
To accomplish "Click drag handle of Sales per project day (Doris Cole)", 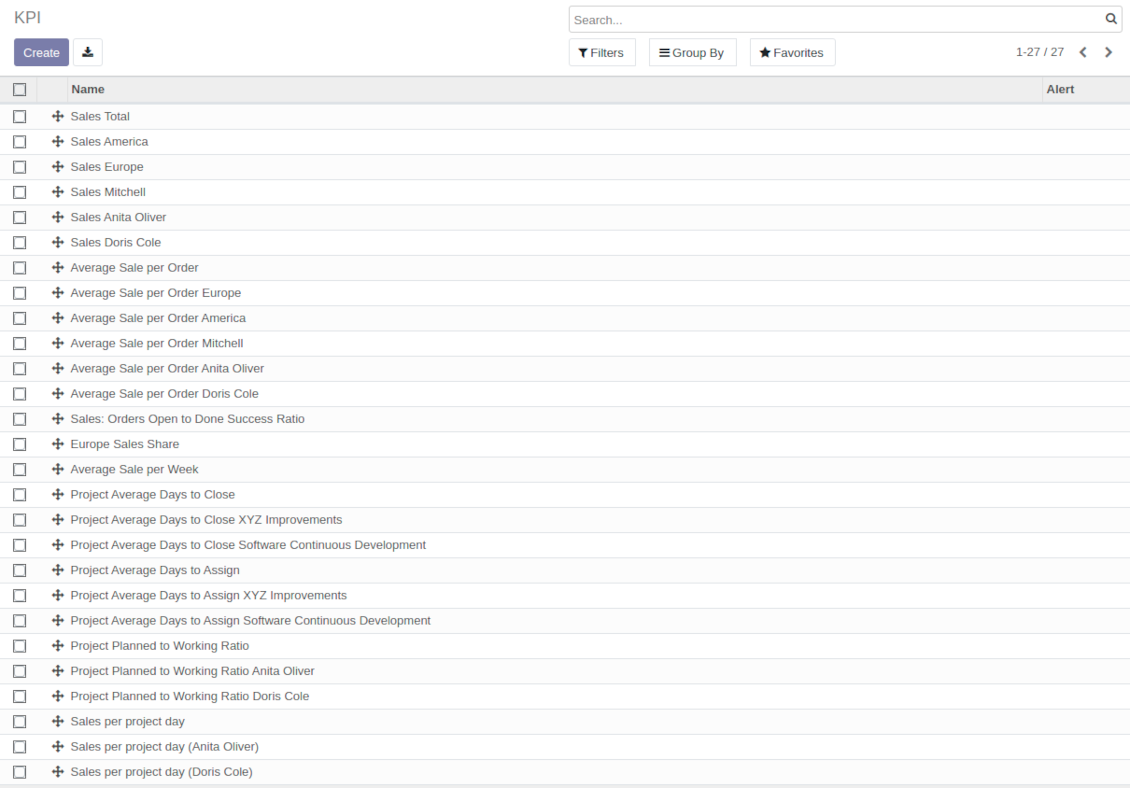I will (x=58, y=772).
